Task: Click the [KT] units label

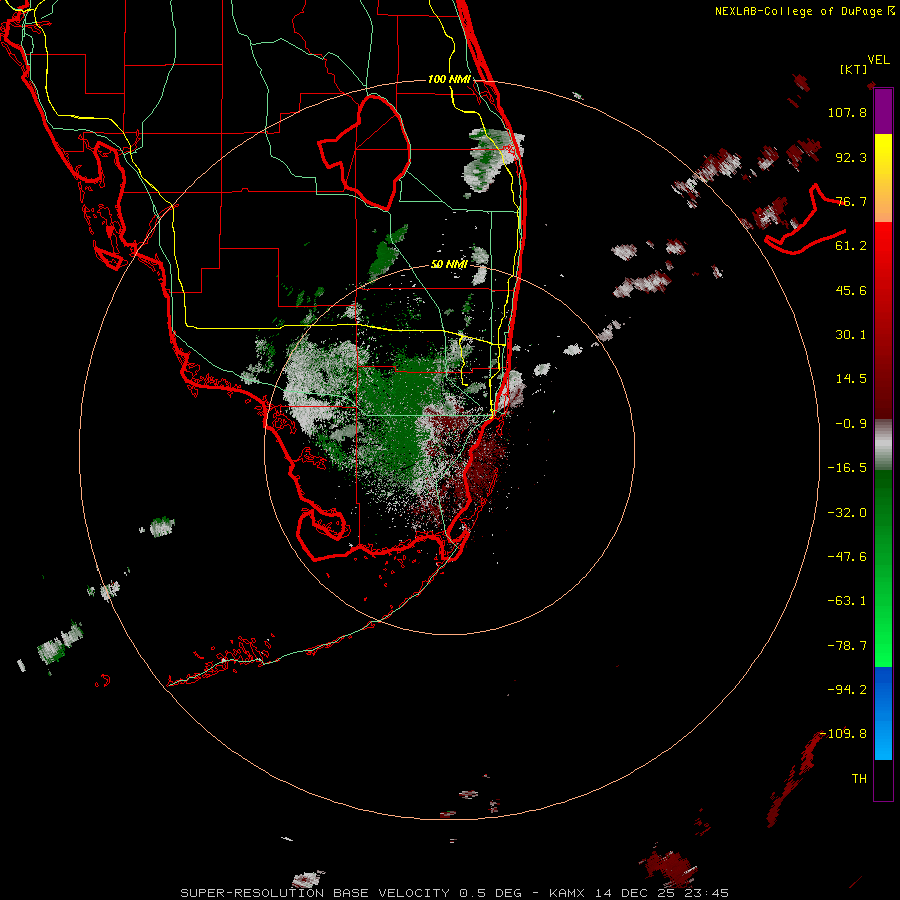Action: pyautogui.click(x=853, y=69)
